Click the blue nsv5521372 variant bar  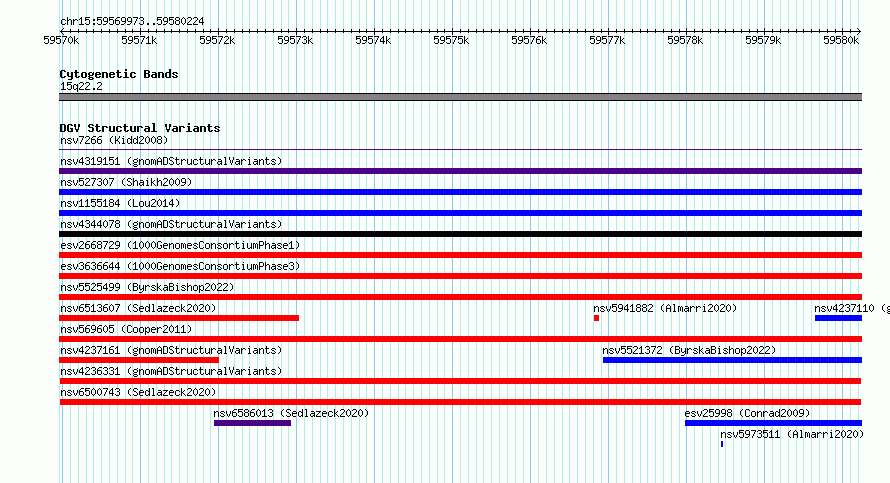click(x=732, y=360)
